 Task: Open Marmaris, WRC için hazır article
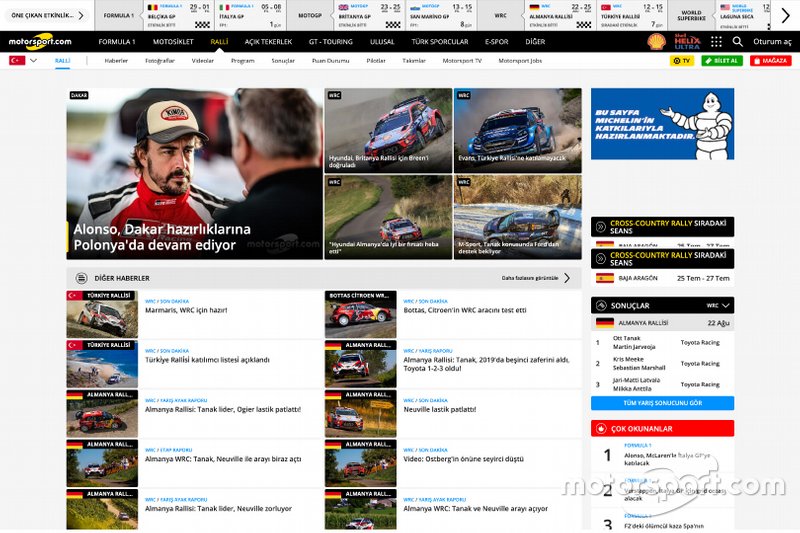click(186, 310)
